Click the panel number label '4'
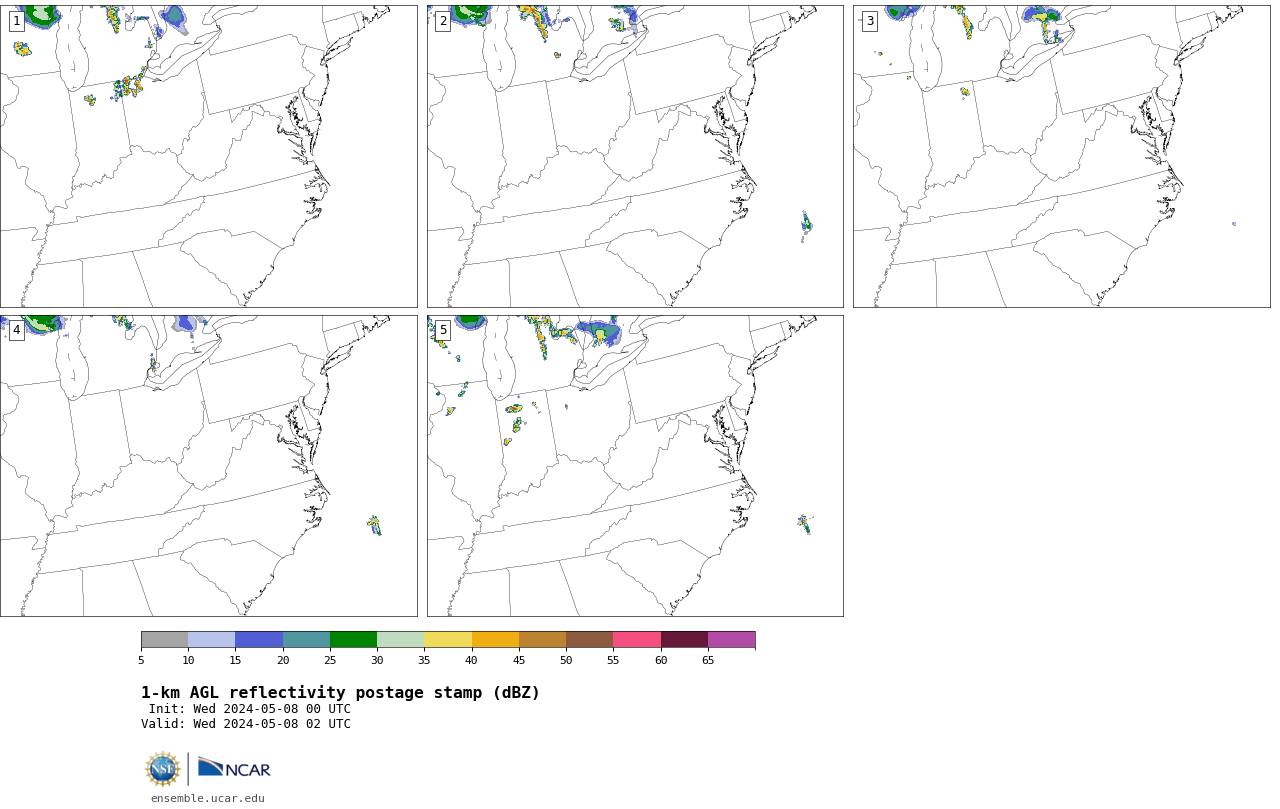Image resolution: width=1280 pixels, height=809 pixels. [16, 330]
